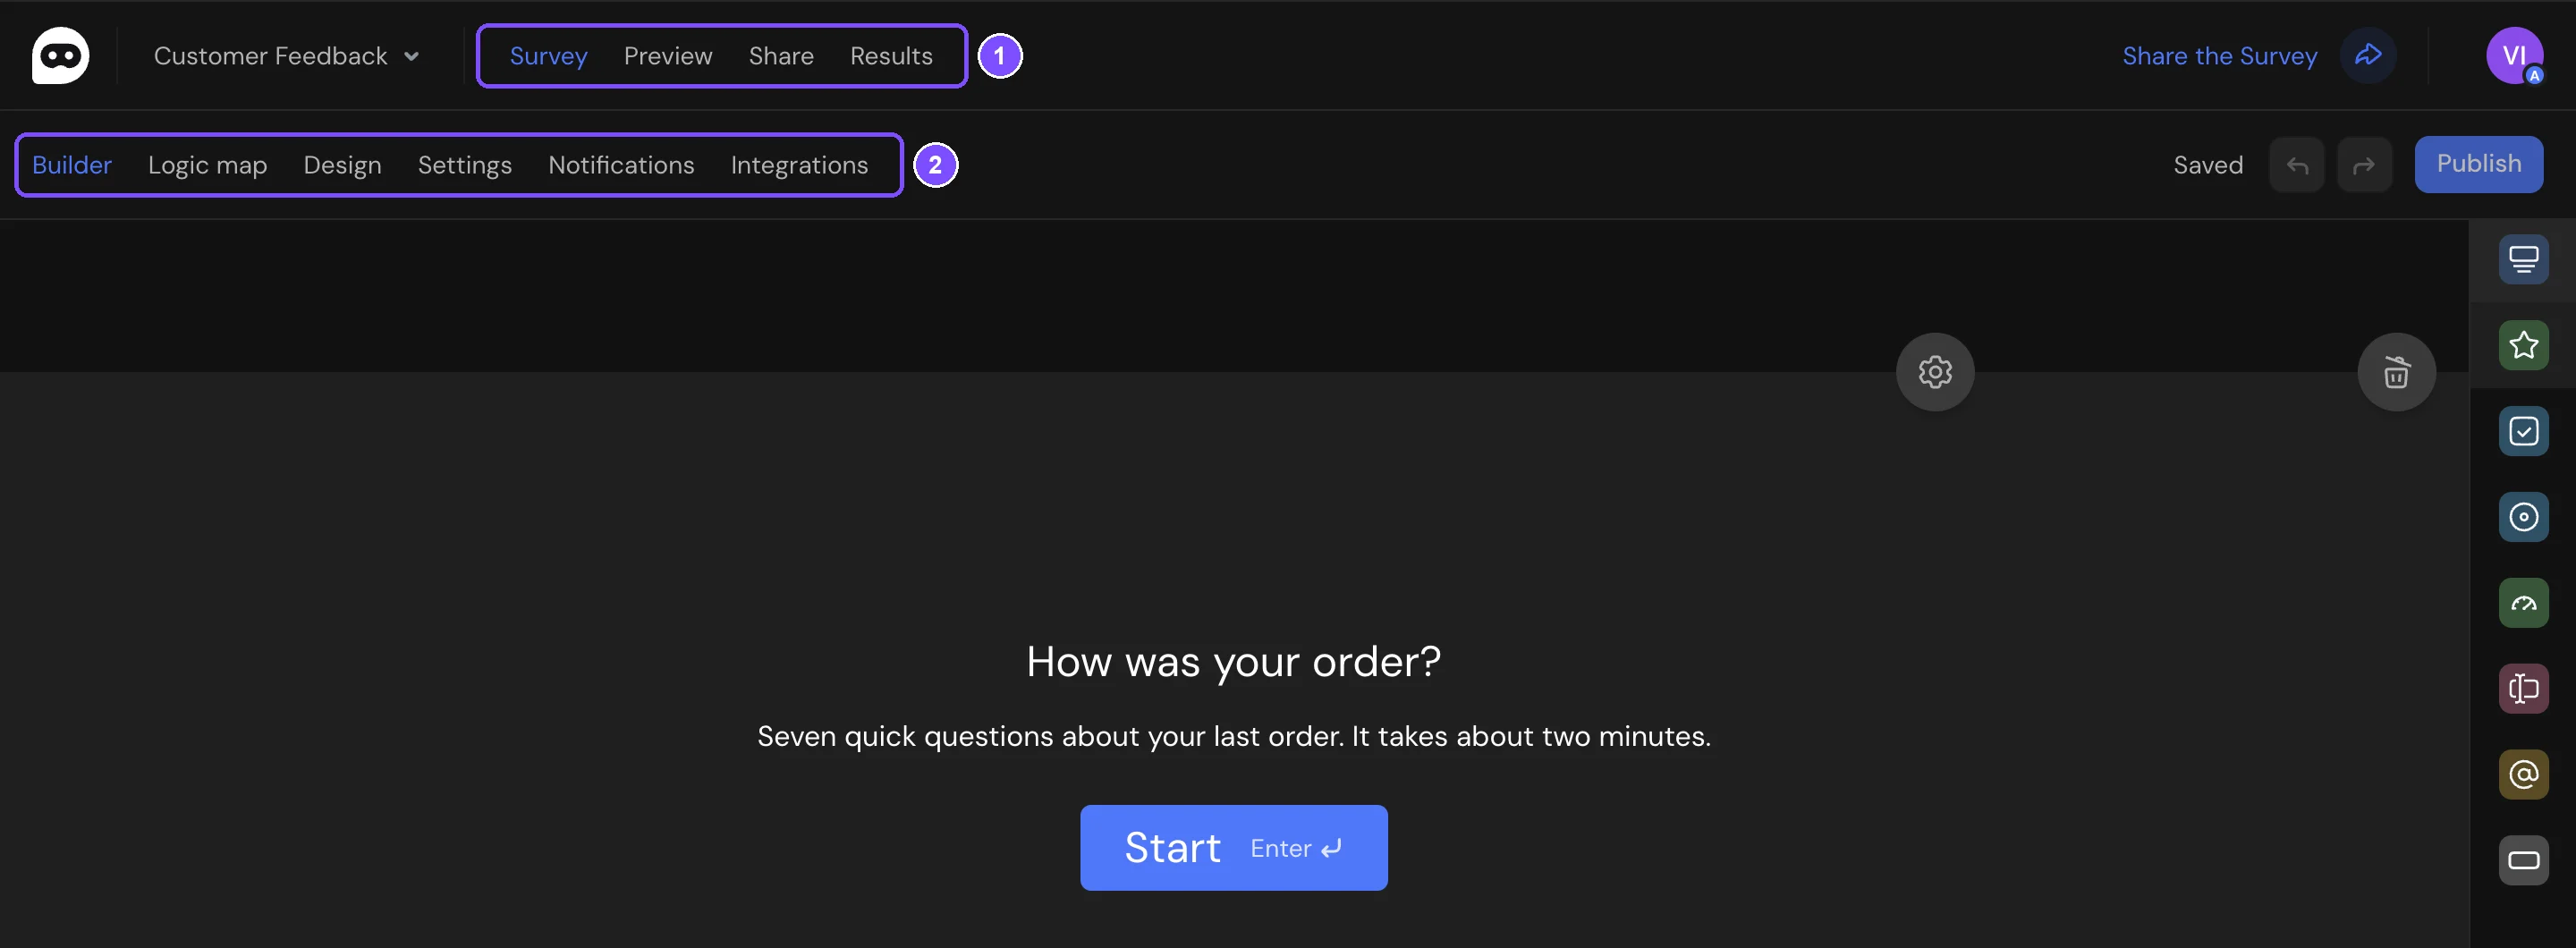Click the undo arrow button

[2296, 165]
